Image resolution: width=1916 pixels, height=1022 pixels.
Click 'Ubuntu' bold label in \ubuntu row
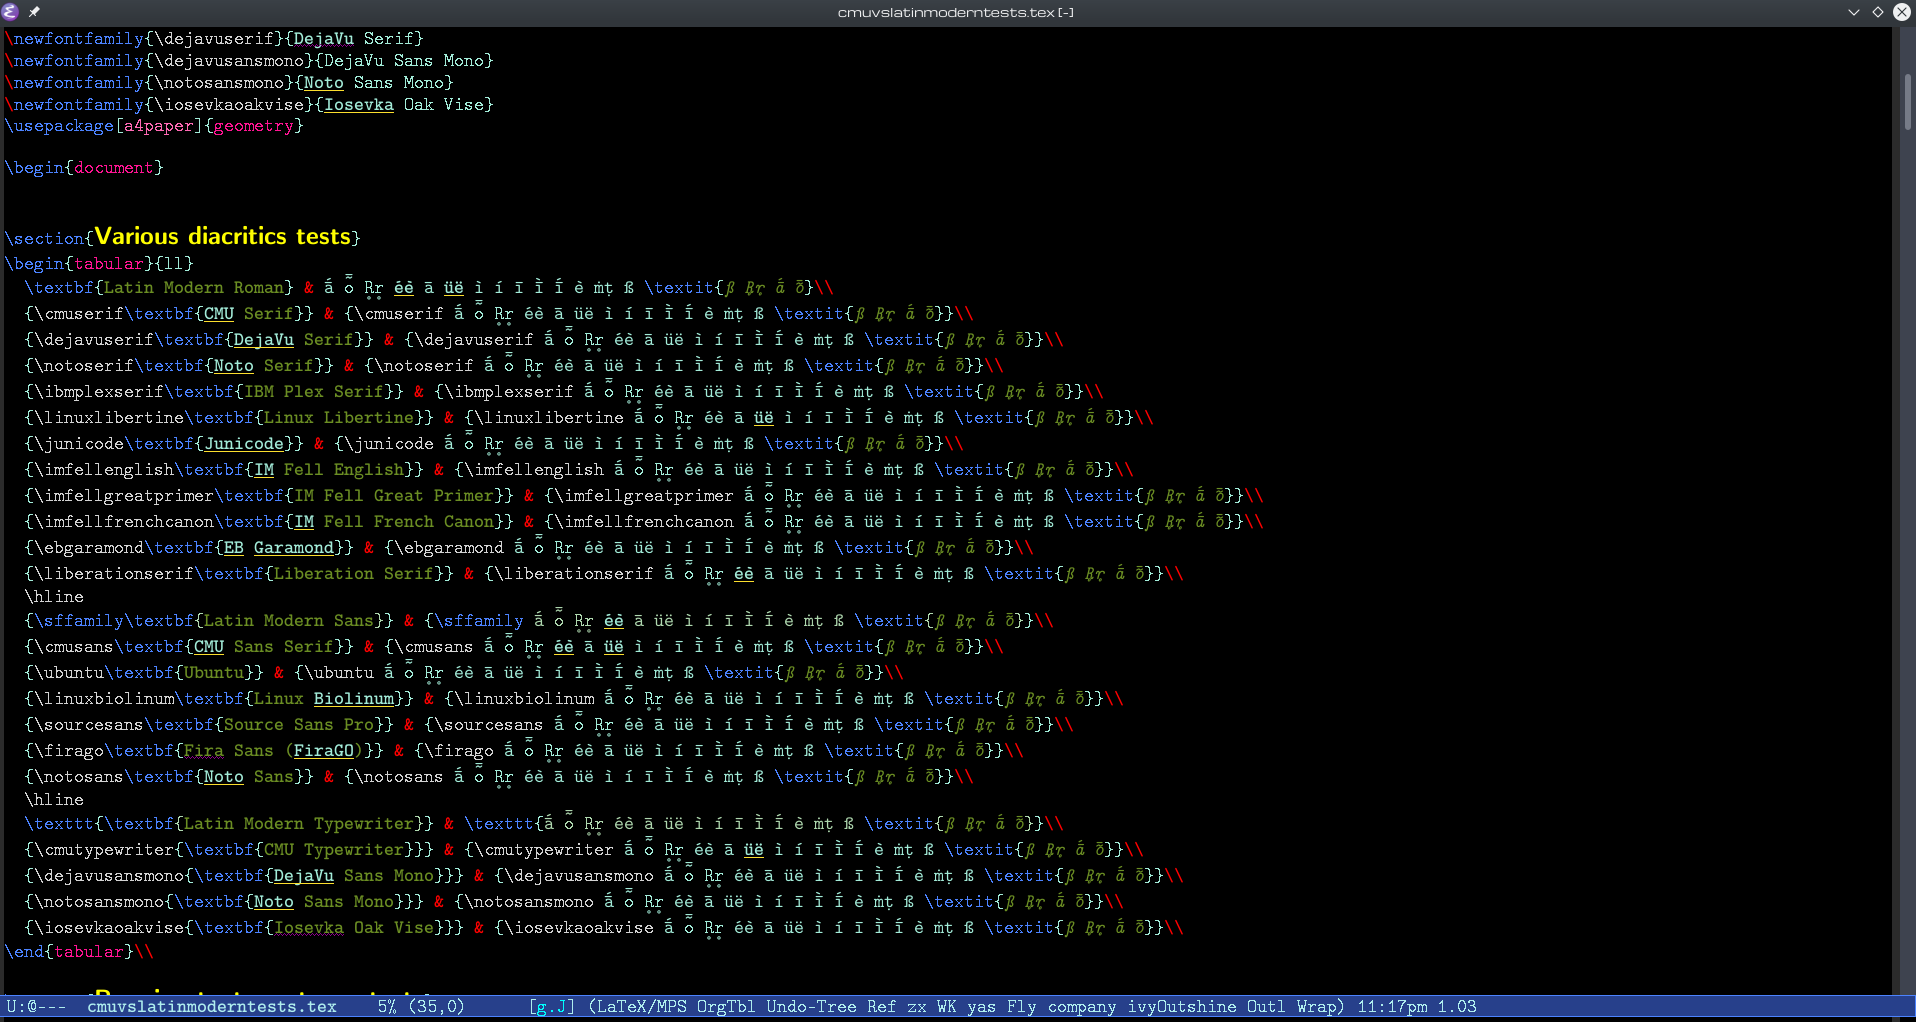click(214, 673)
